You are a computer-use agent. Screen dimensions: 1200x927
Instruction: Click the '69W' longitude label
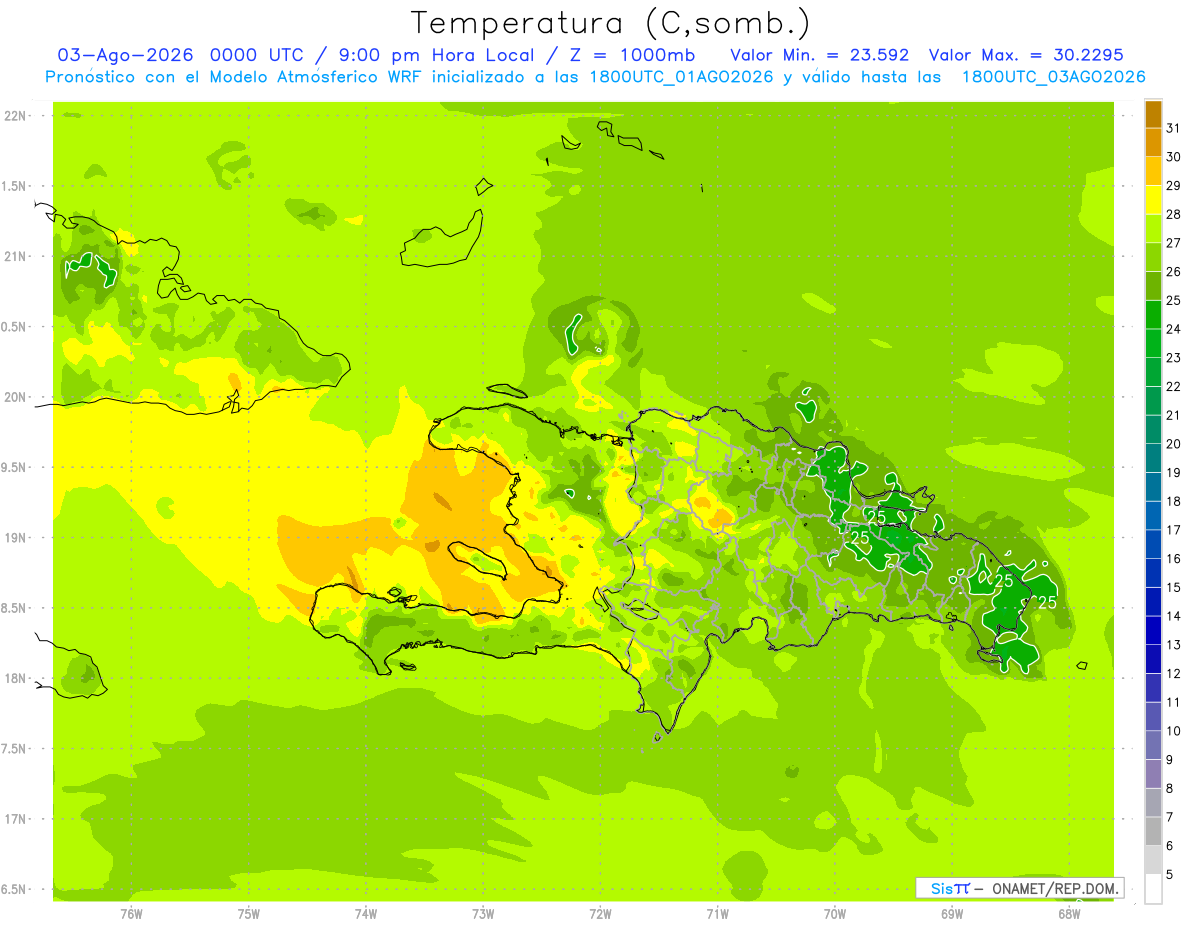click(x=952, y=914)
